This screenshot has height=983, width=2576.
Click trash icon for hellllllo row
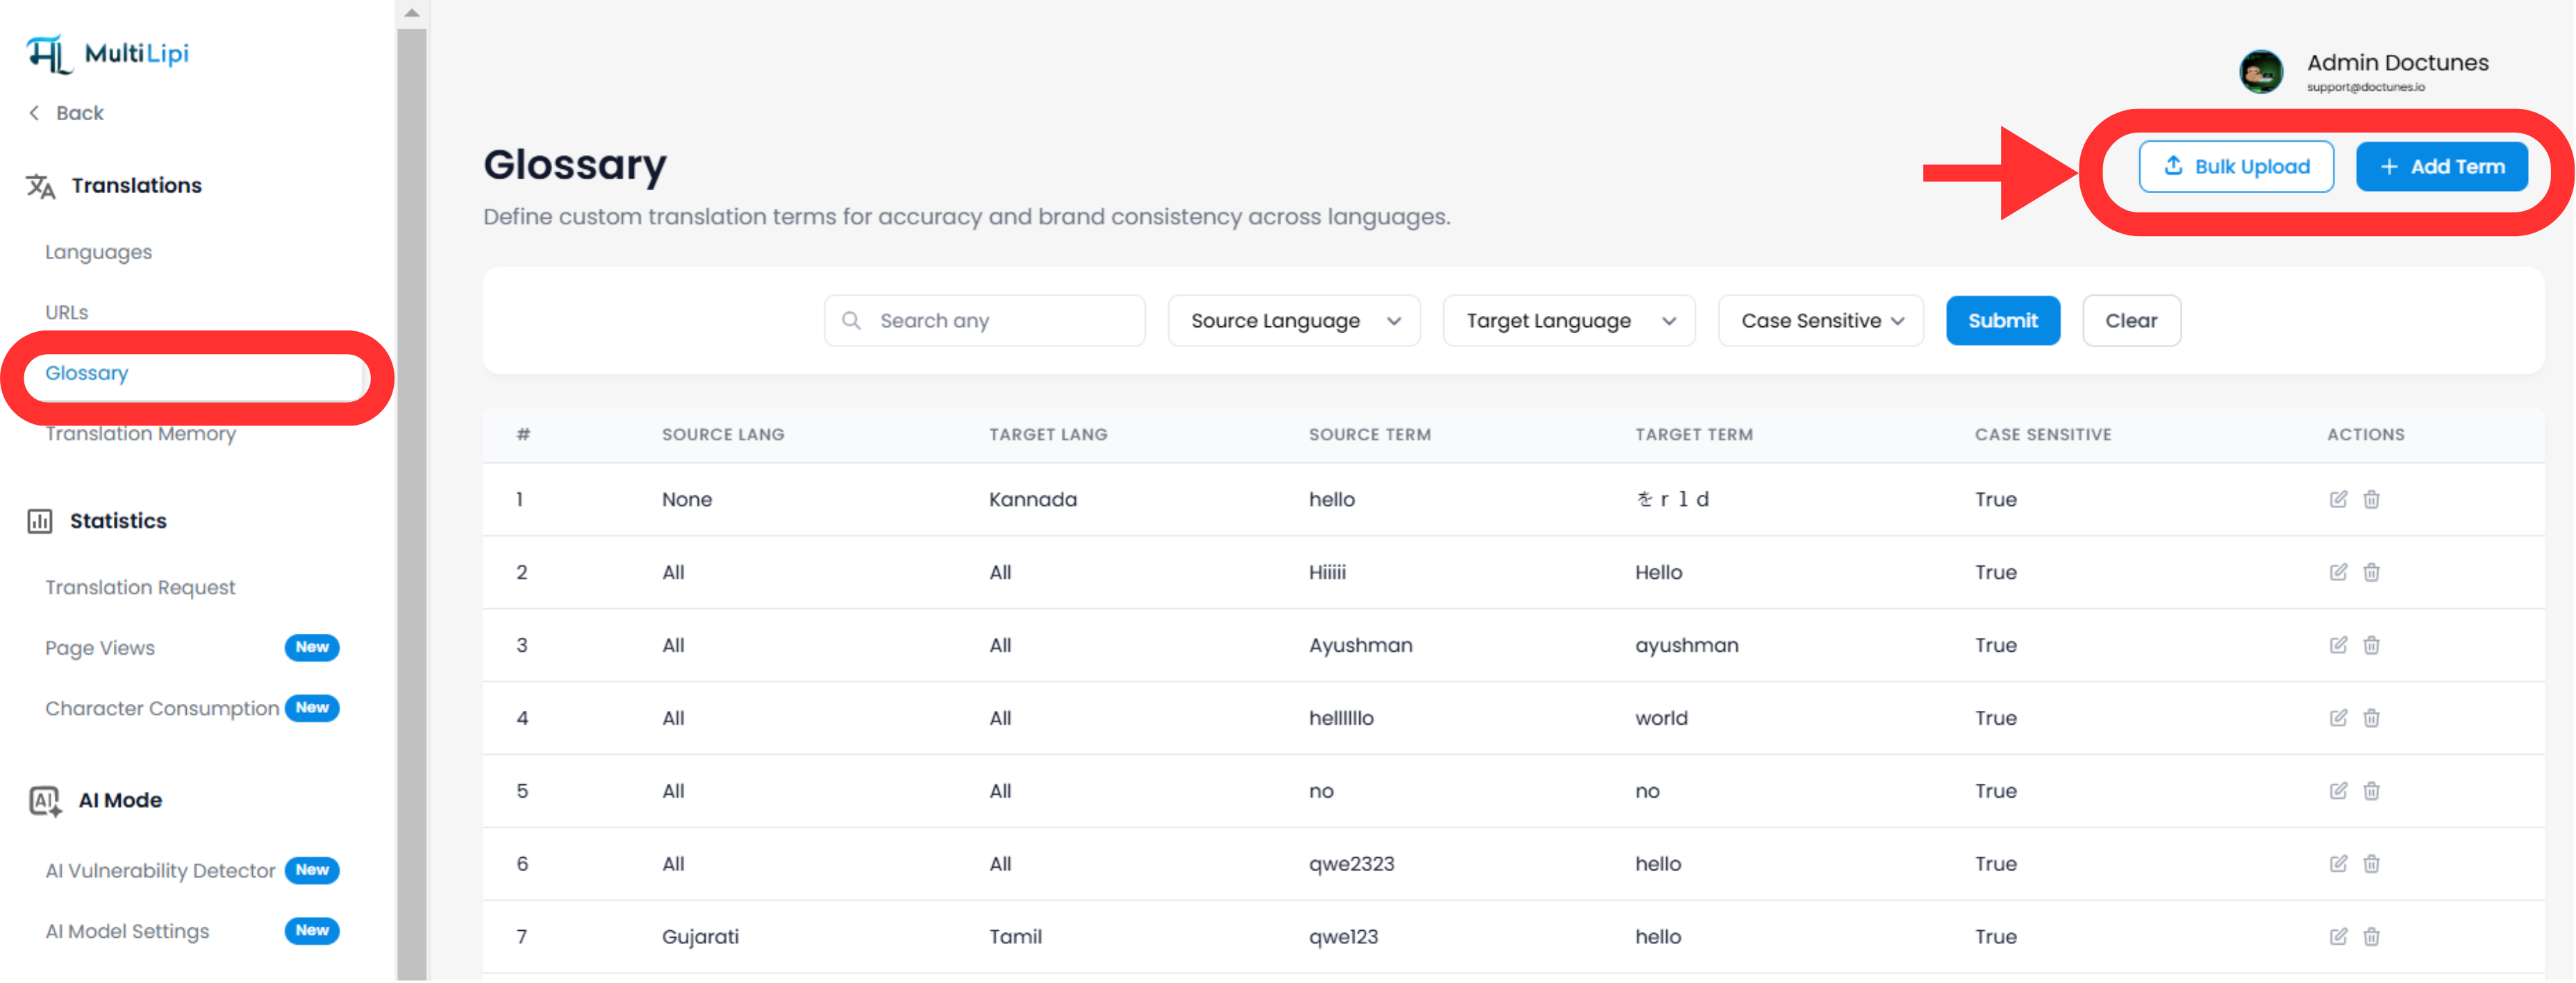[x=2371, y=719]
